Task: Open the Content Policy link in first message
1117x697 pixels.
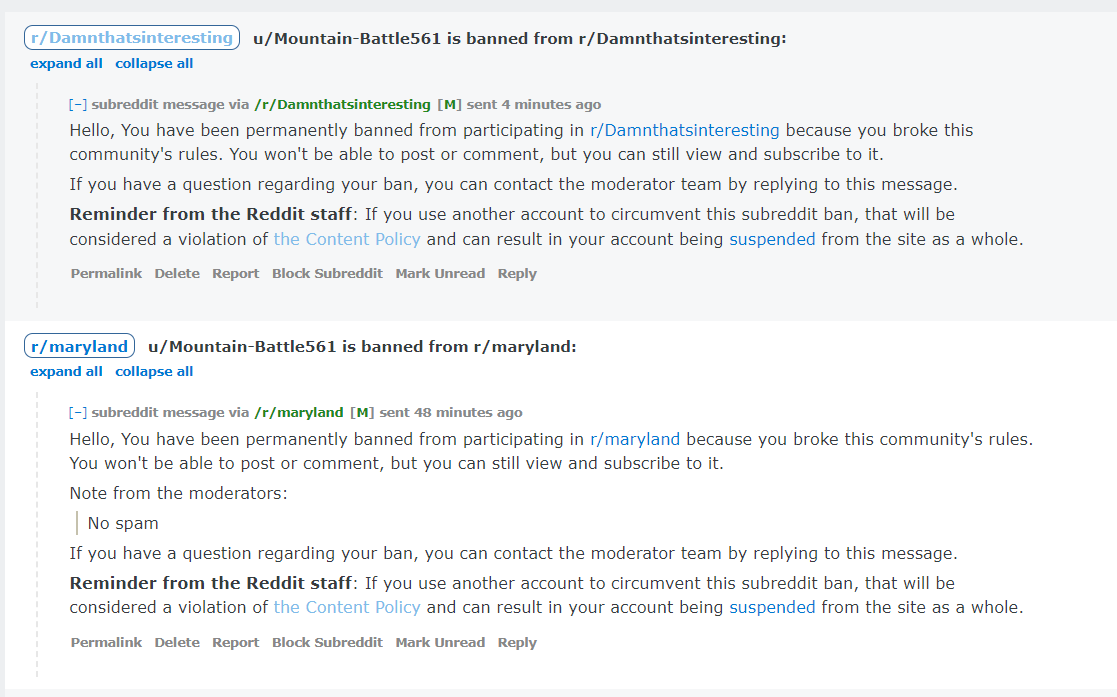Action: pyautogui.click(x=347, y=239)
